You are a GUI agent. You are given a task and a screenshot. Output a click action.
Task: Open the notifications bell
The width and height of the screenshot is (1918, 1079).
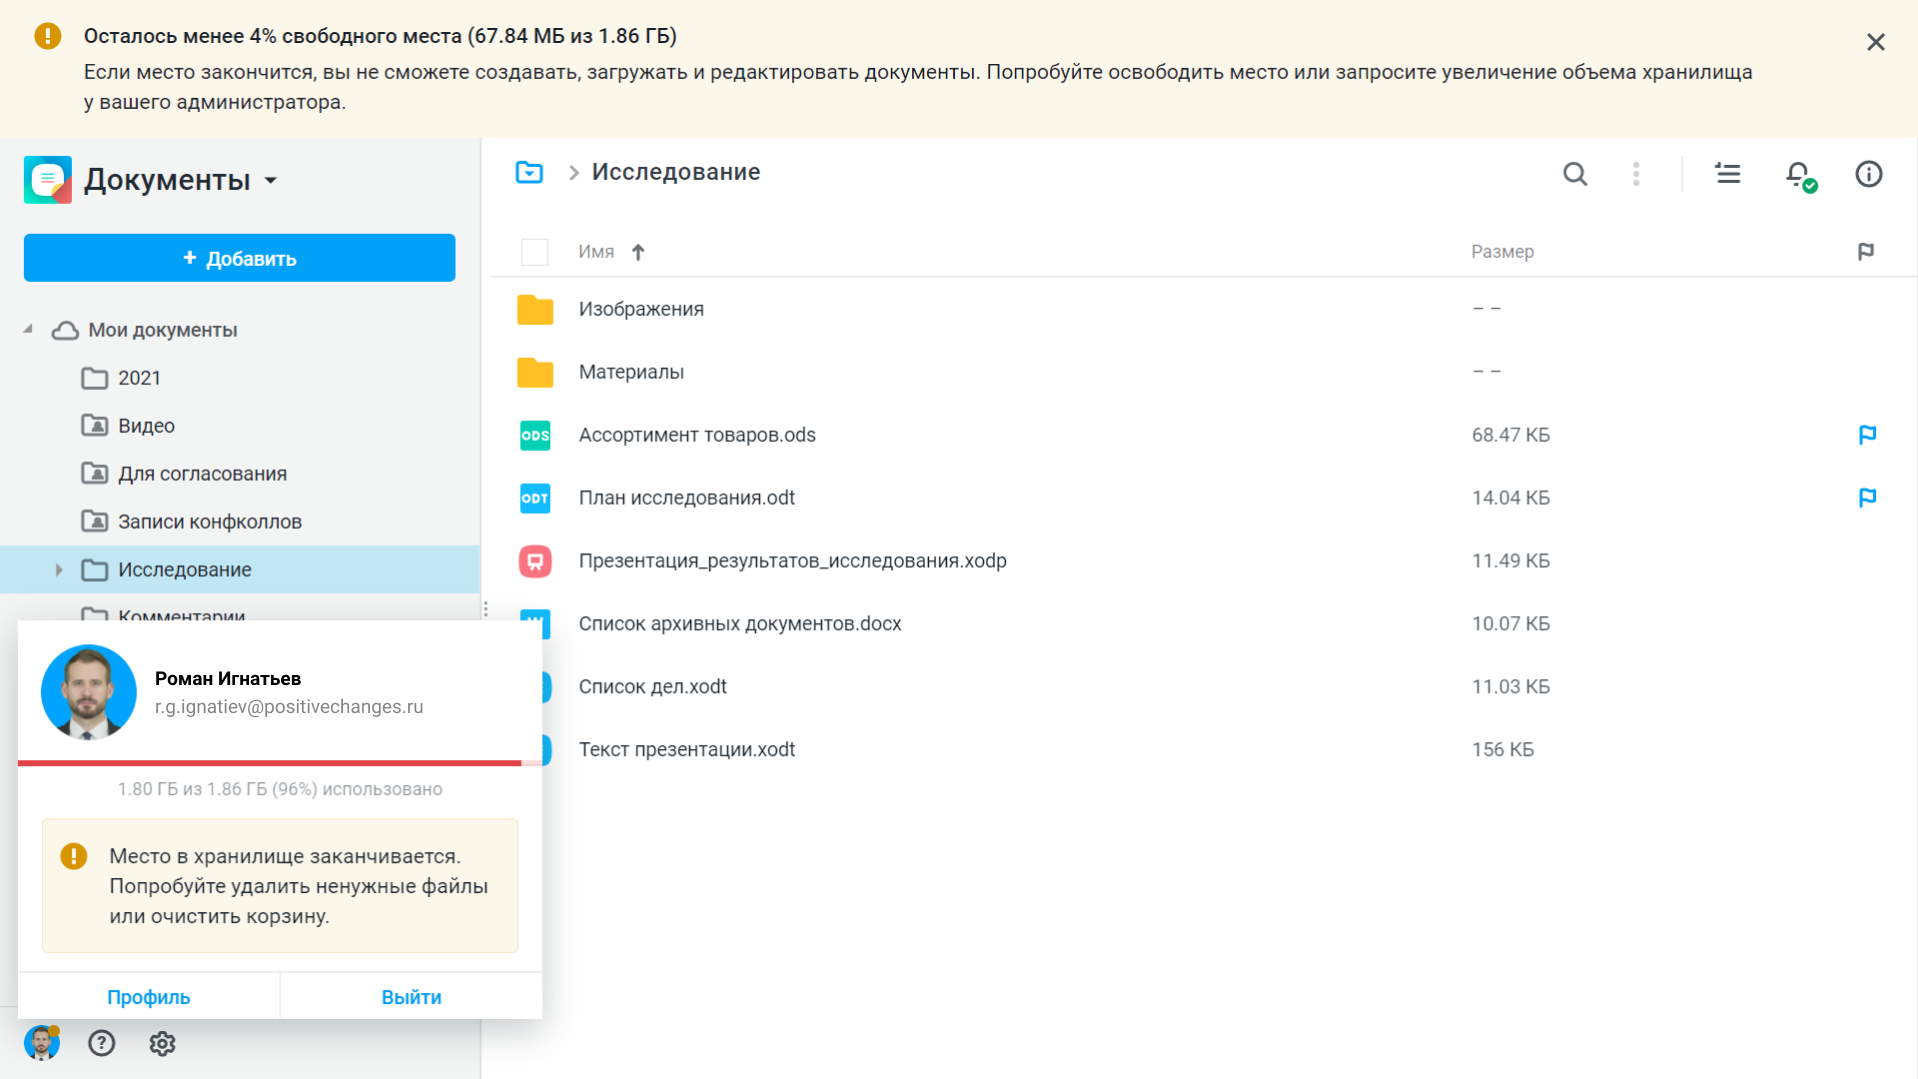click(x=1798, y=173)
